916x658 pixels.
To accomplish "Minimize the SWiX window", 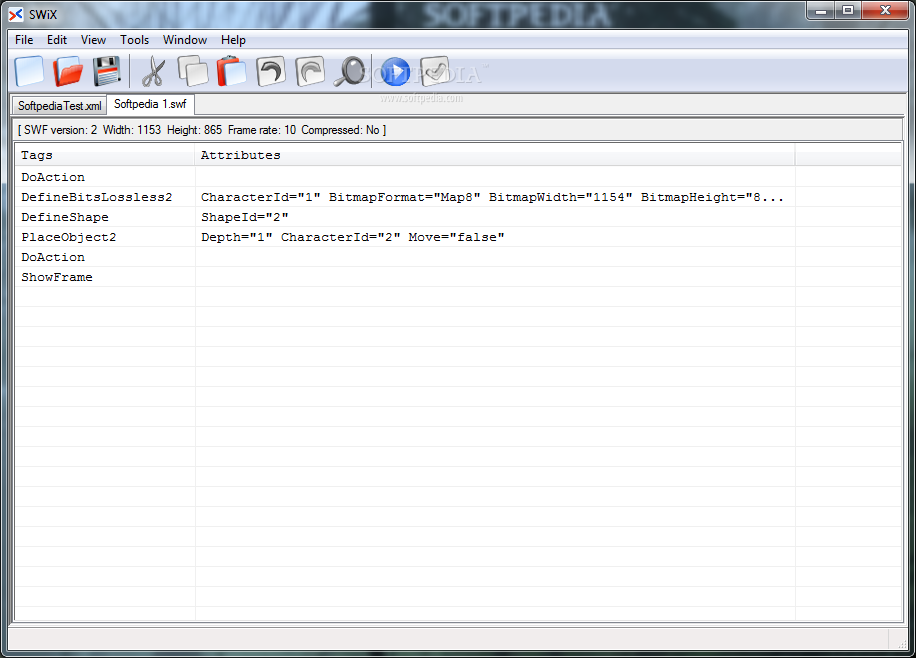I will point(821,11).
